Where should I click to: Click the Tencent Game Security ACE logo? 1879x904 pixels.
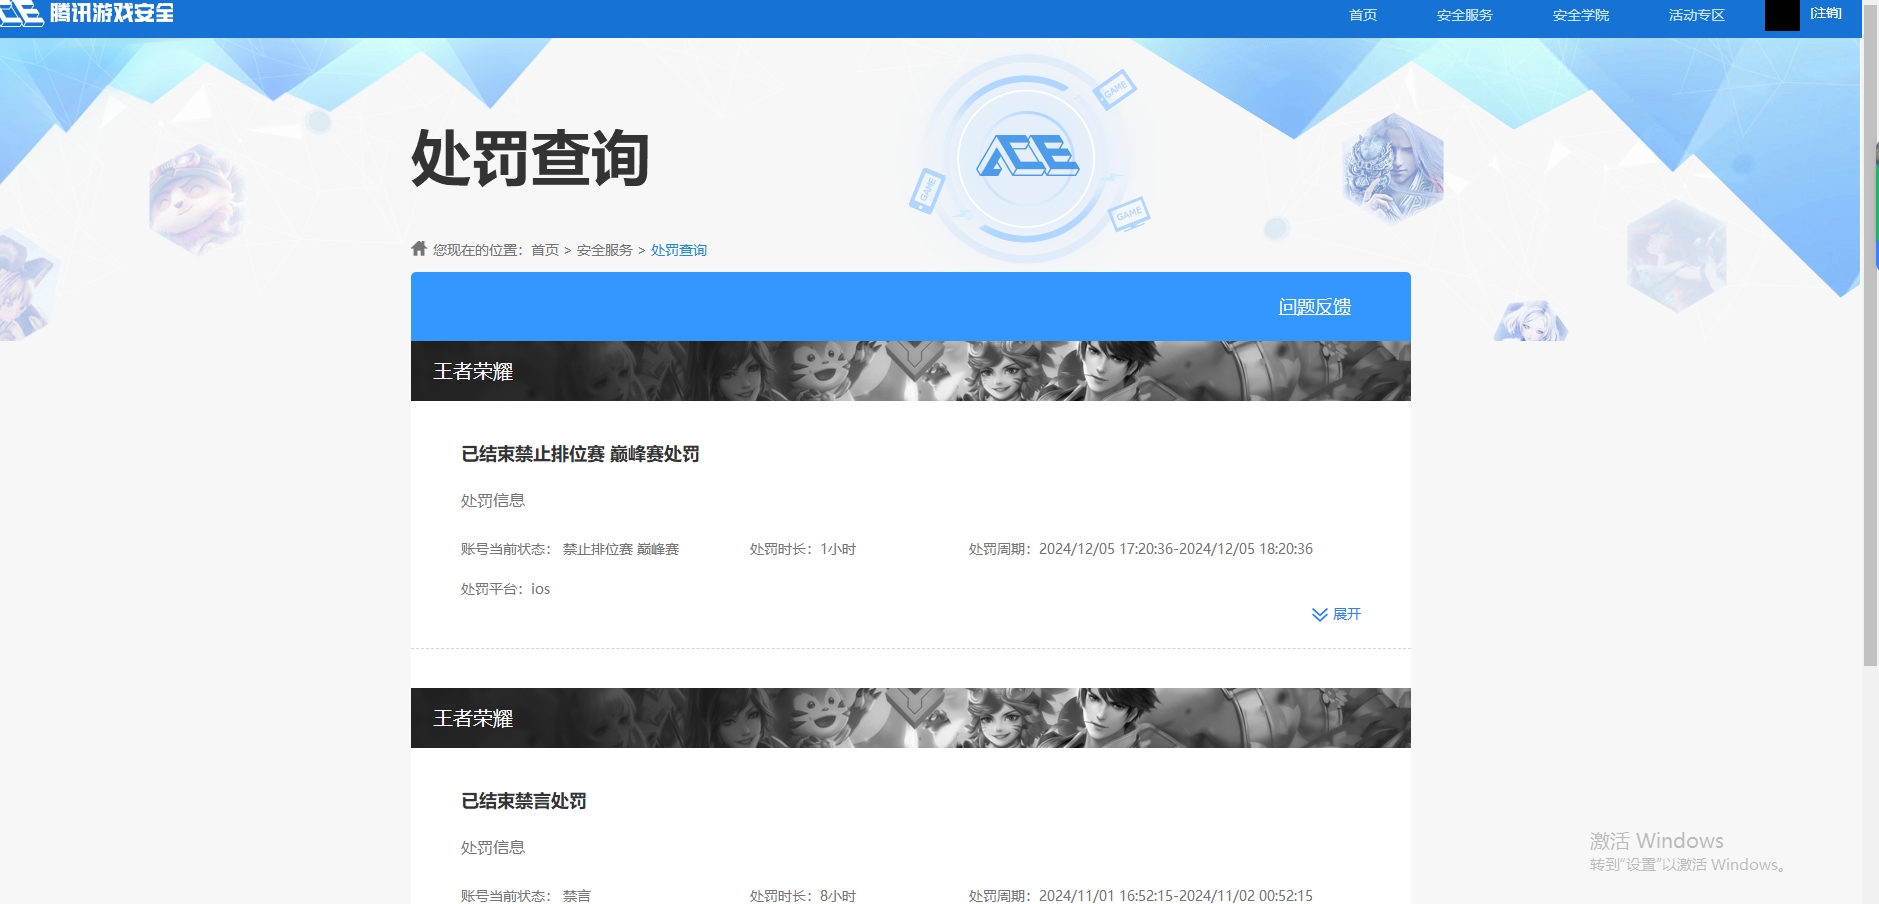click(x=87, y=13)
